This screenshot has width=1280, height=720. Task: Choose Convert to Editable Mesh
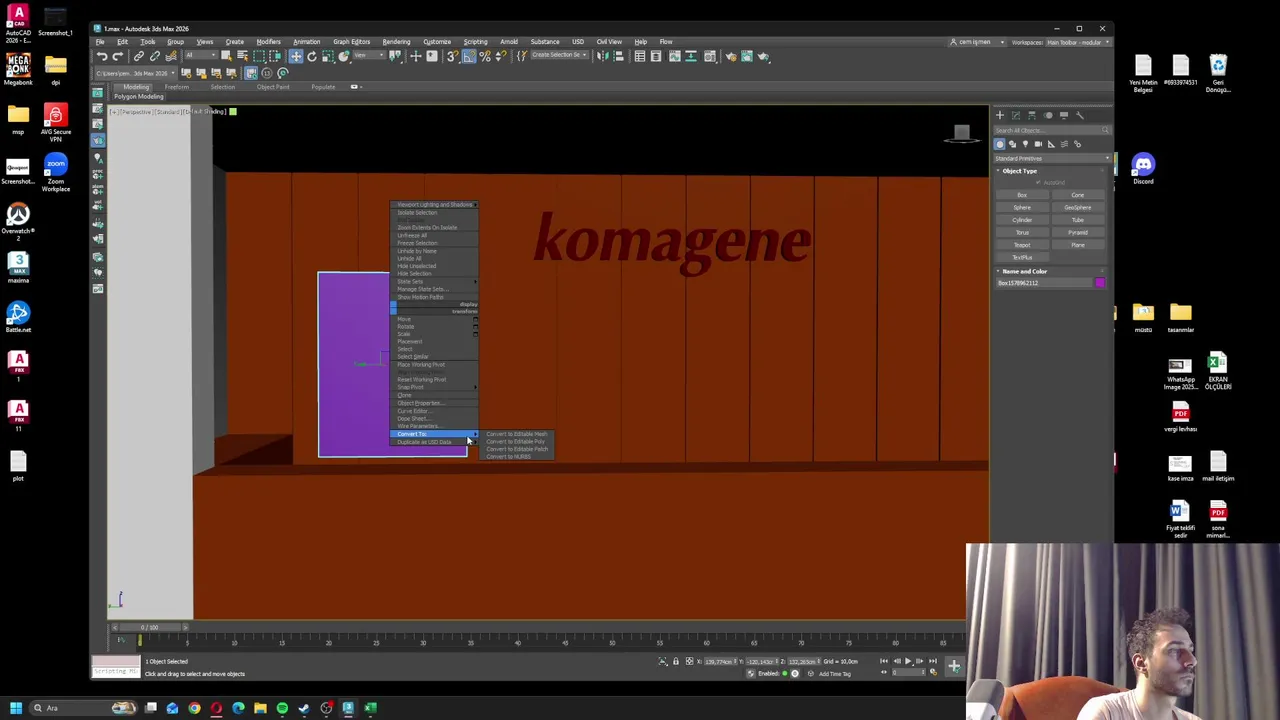click(517, 434)
